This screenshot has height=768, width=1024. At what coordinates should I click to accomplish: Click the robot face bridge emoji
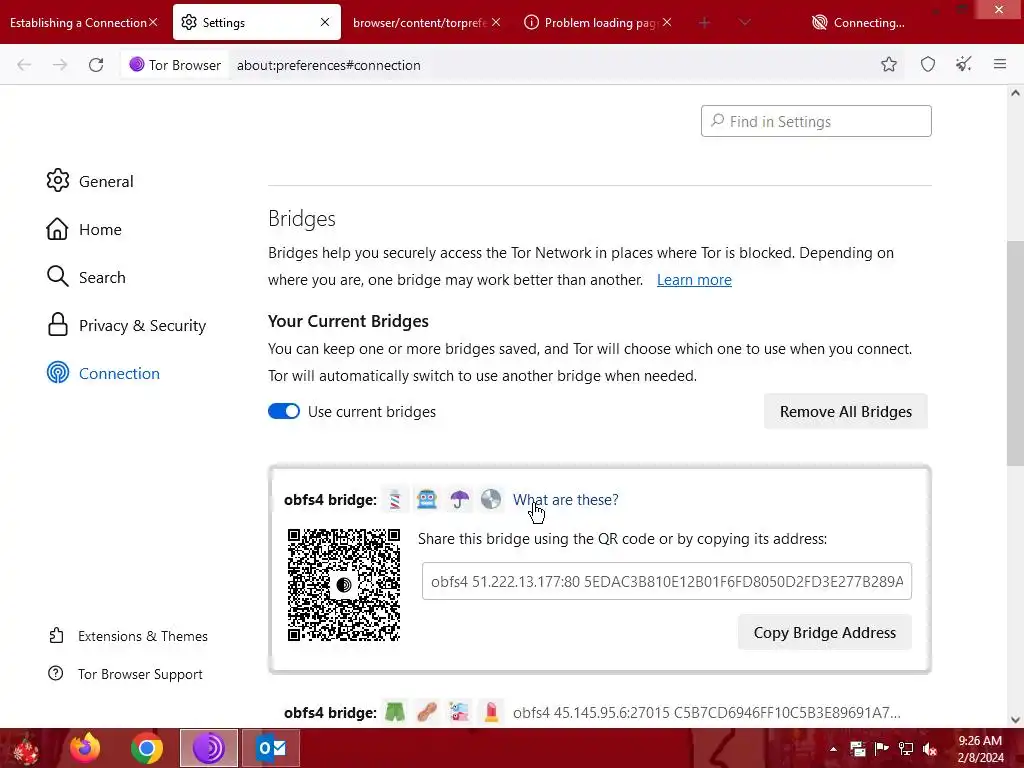426,500
